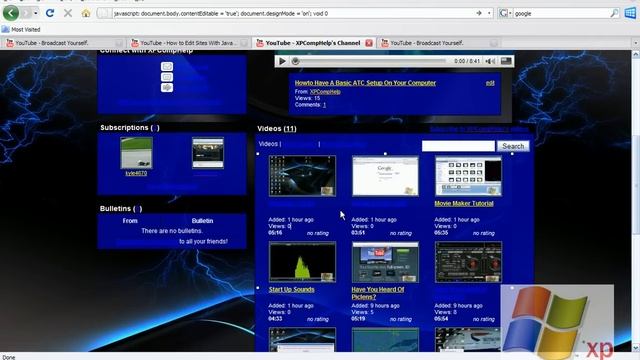
Task: Play the featured video
Action: point(282,61)
